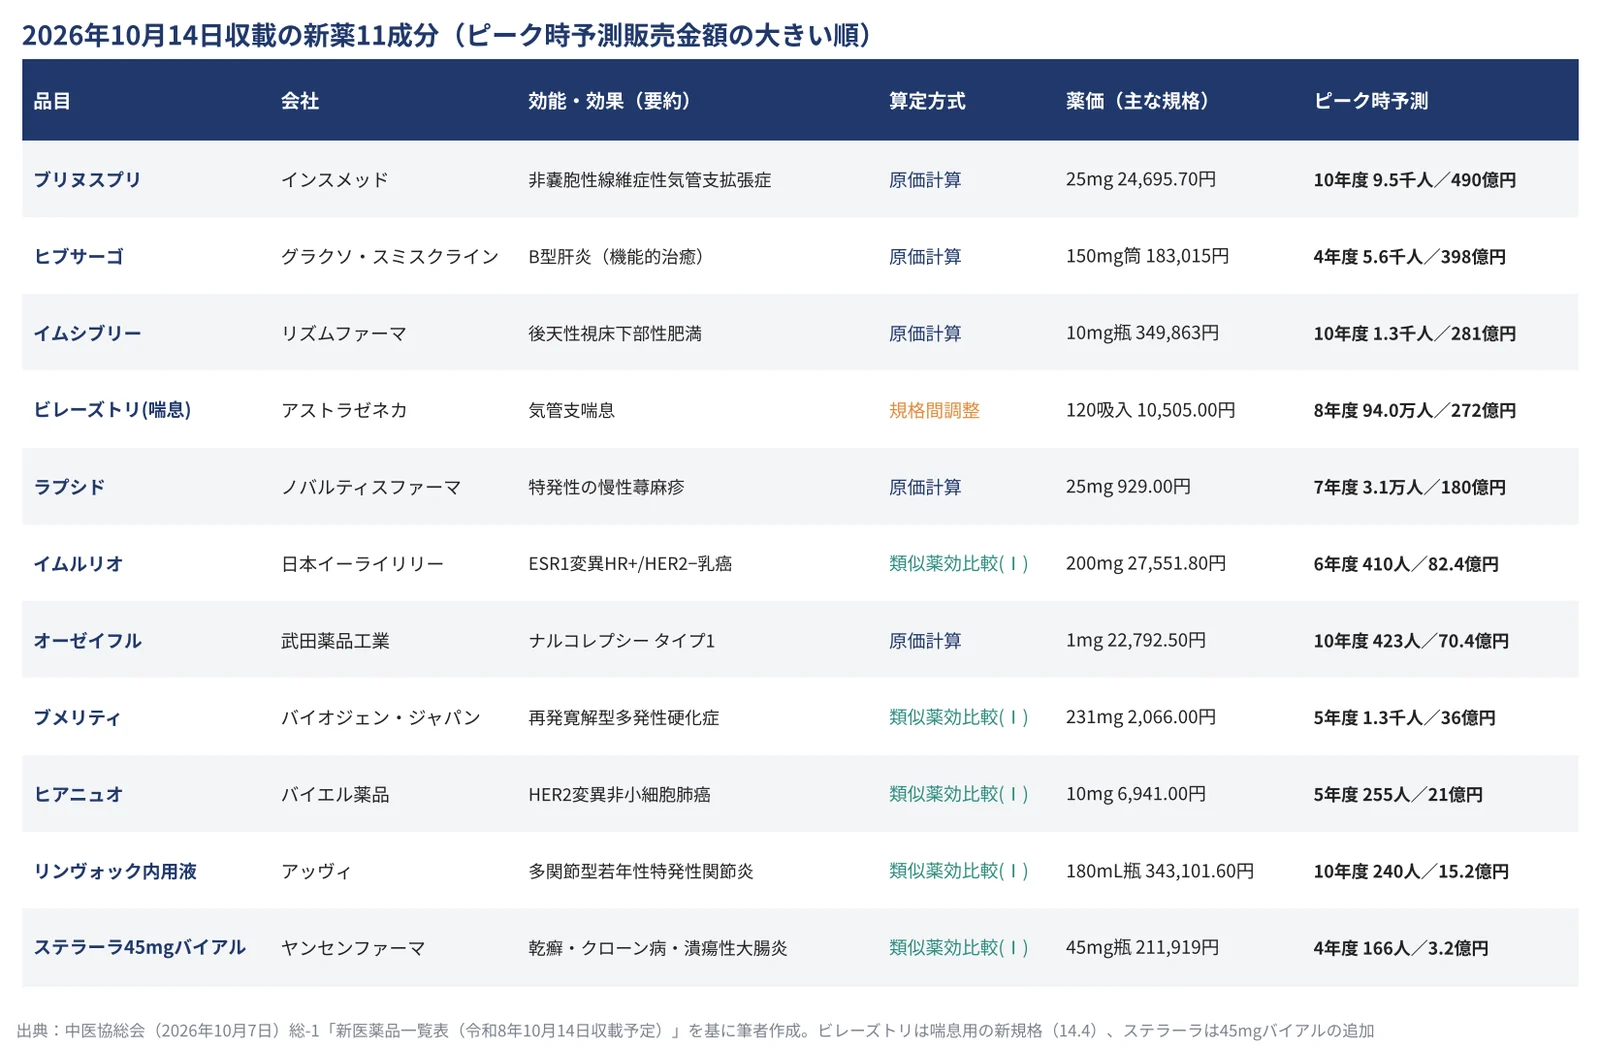Select the product name リンヴォック内用液
This screenshot has height=1047, width=1600.
click(x=115, y=871)
